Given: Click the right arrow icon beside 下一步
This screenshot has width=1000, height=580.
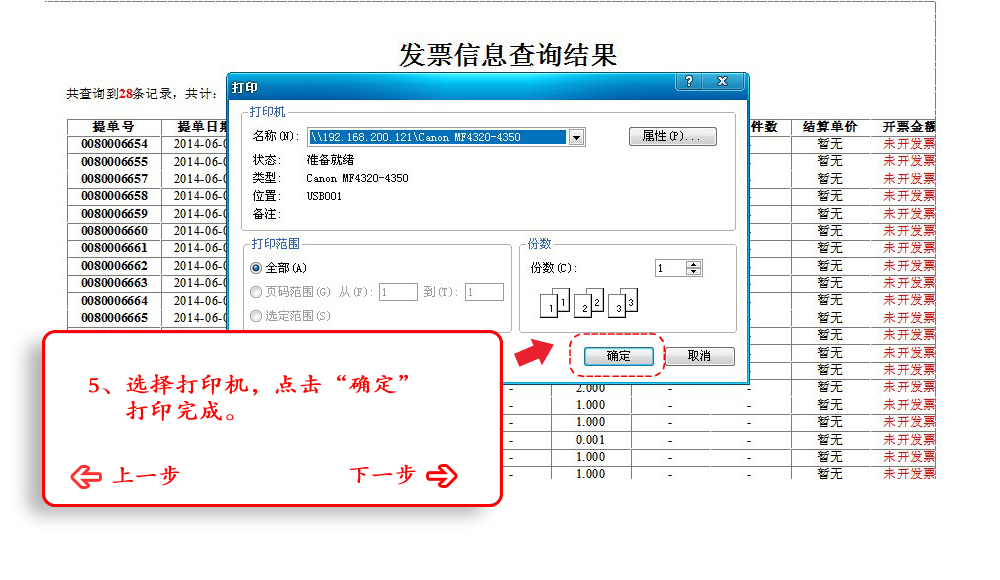Looking at the screenshot, I should pos(441,476).
